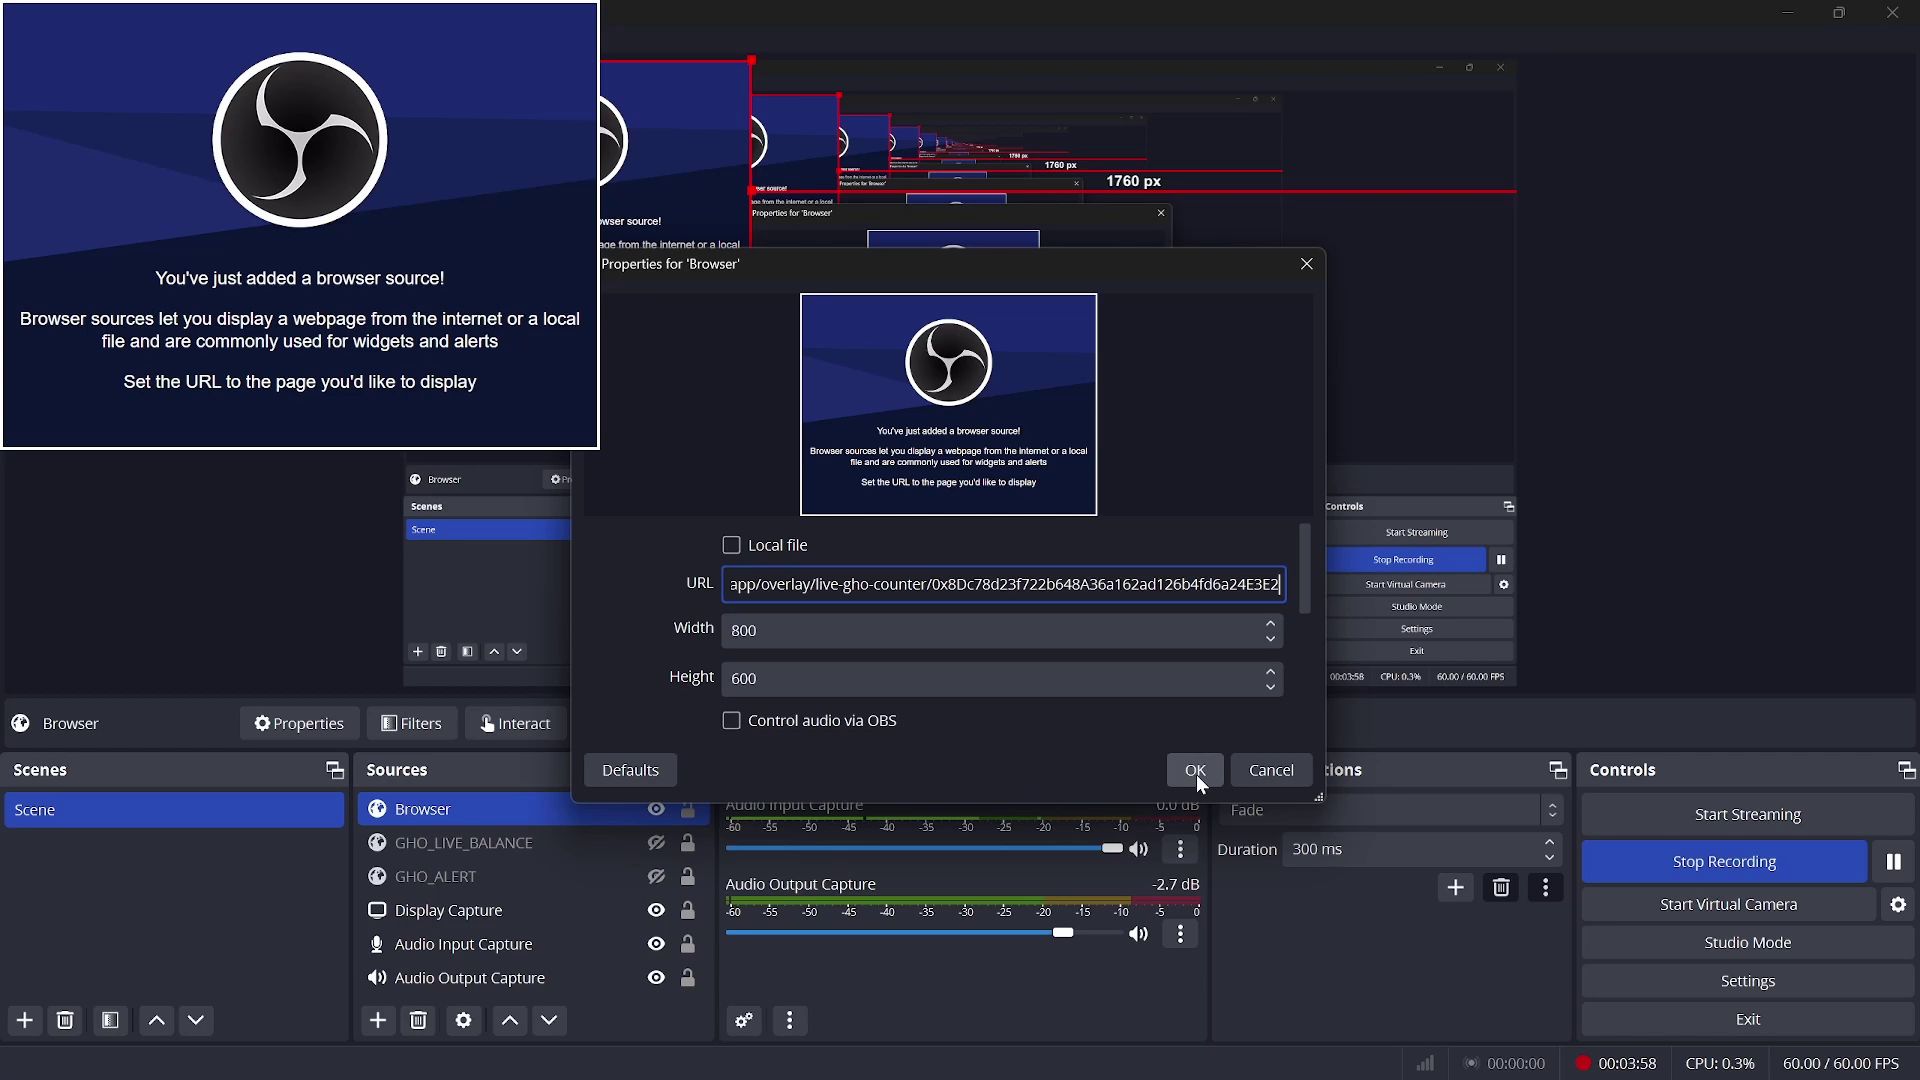Open Audio Input Capture options dots
Image resolution: width=1920 pixels, height=1080 pixels.
click(x=1181, y=849)
